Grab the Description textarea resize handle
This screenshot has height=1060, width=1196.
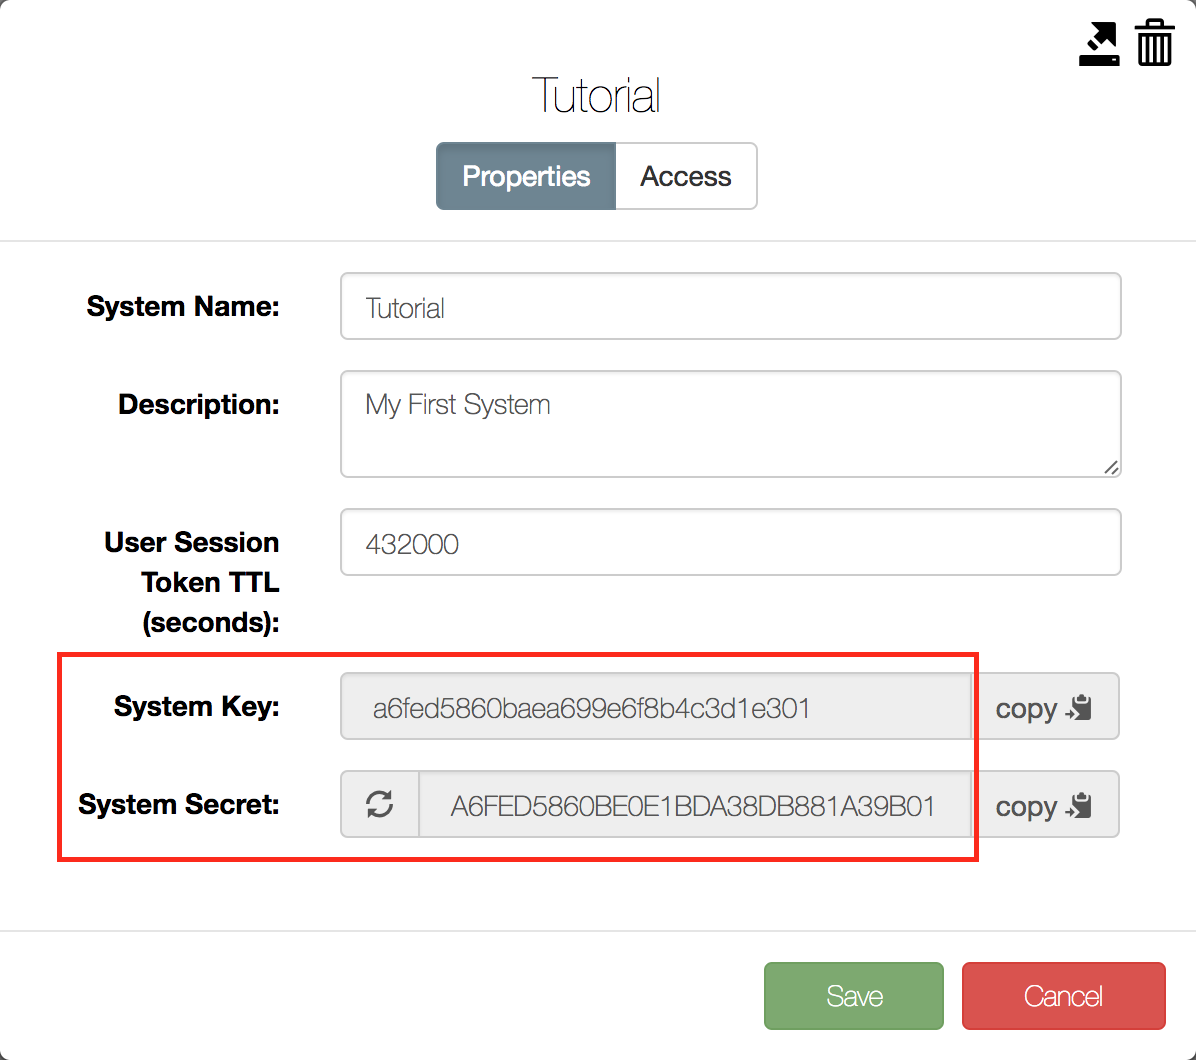coord(1111,467)
